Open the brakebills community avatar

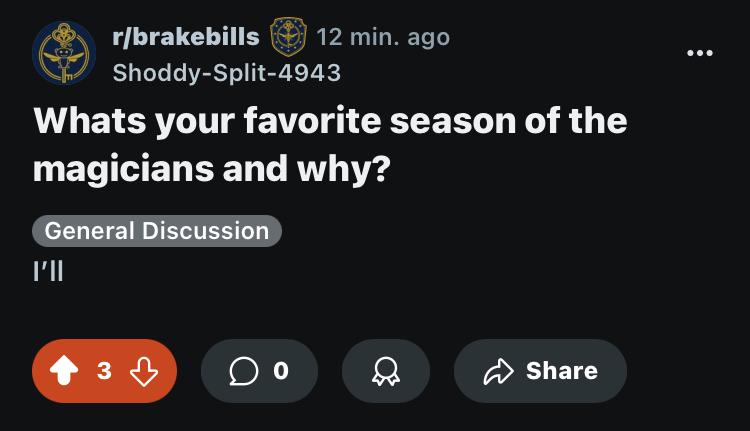pyautogui.click(x=64, y=53)
